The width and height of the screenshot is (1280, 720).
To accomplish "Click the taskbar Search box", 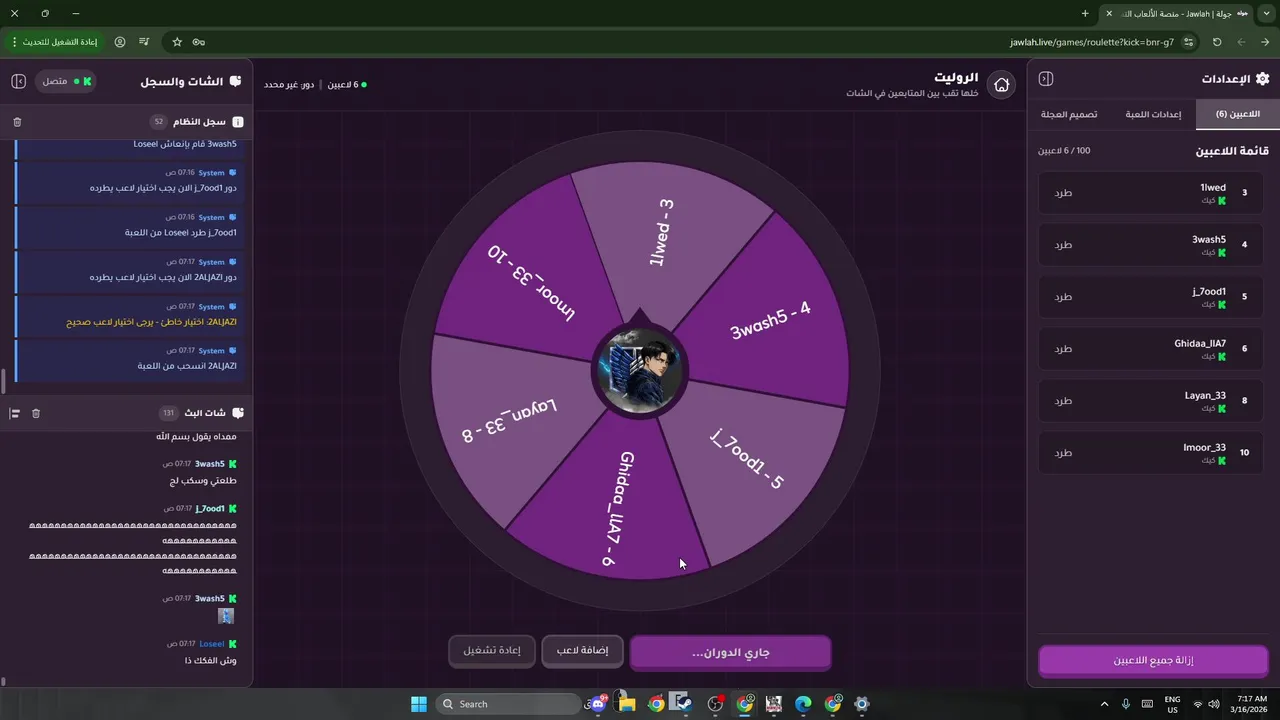I will click(x=510, y=704).
